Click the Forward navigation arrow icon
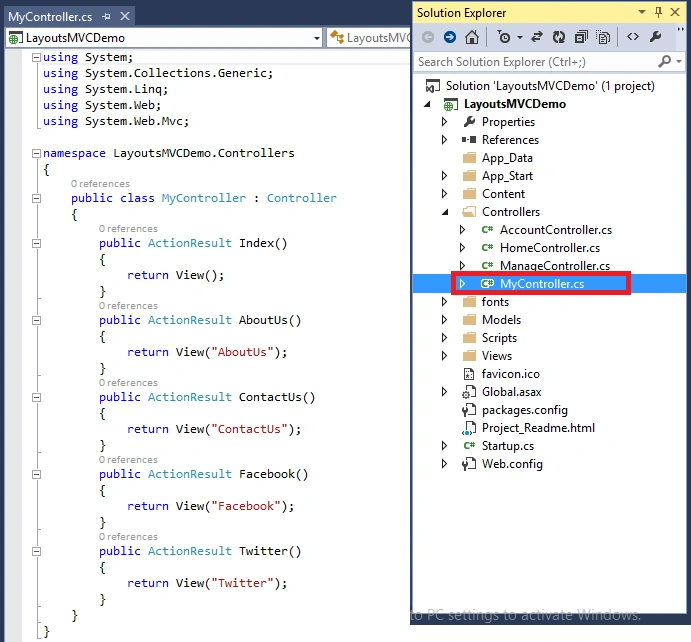This screenshot has height=642, width=691. (450, 37)
